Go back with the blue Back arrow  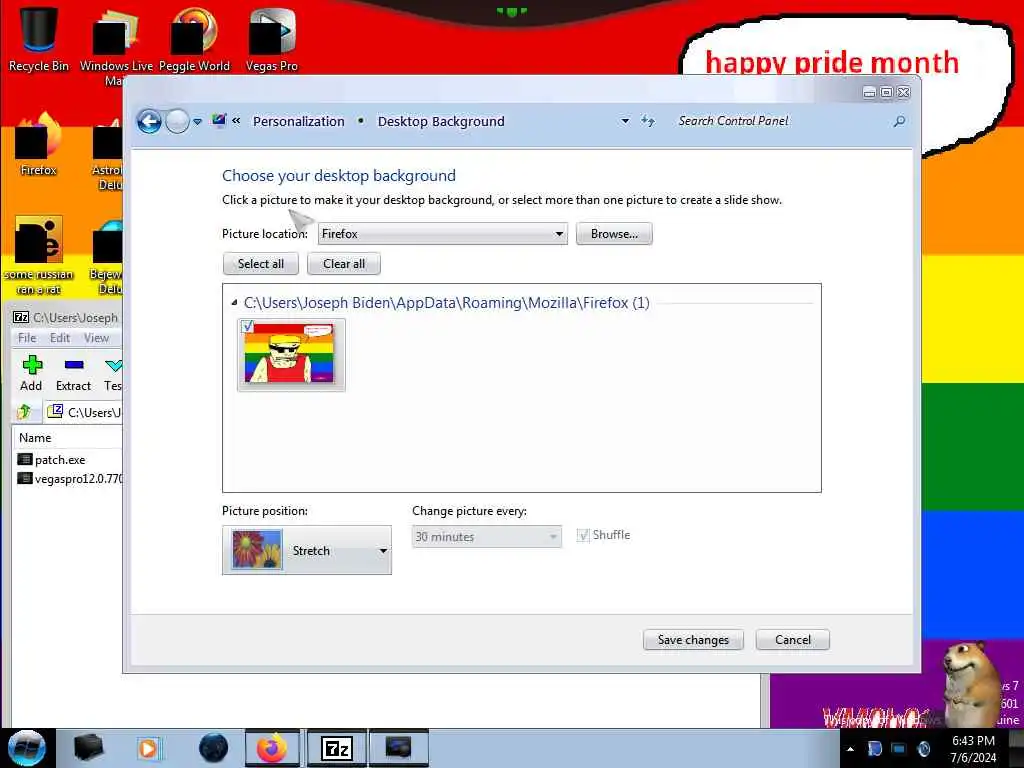(149, 121)
